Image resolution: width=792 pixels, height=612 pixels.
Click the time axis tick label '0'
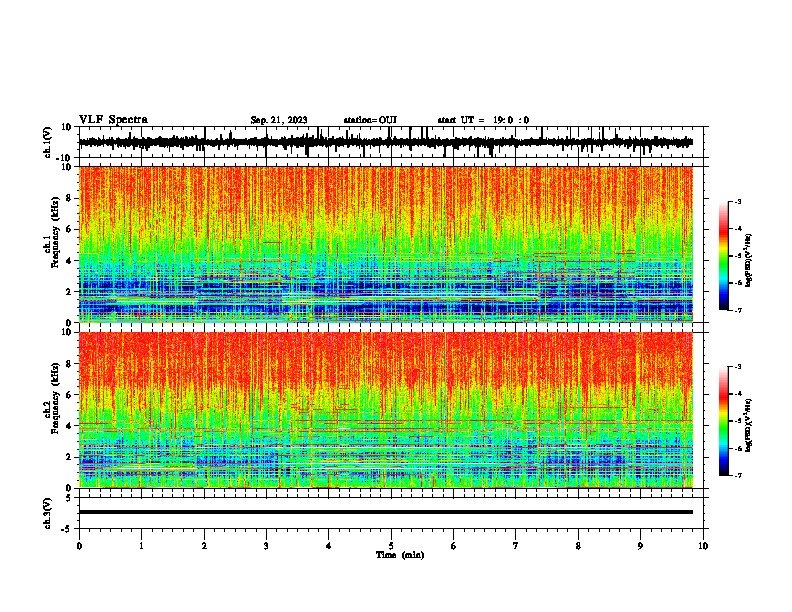79,546
